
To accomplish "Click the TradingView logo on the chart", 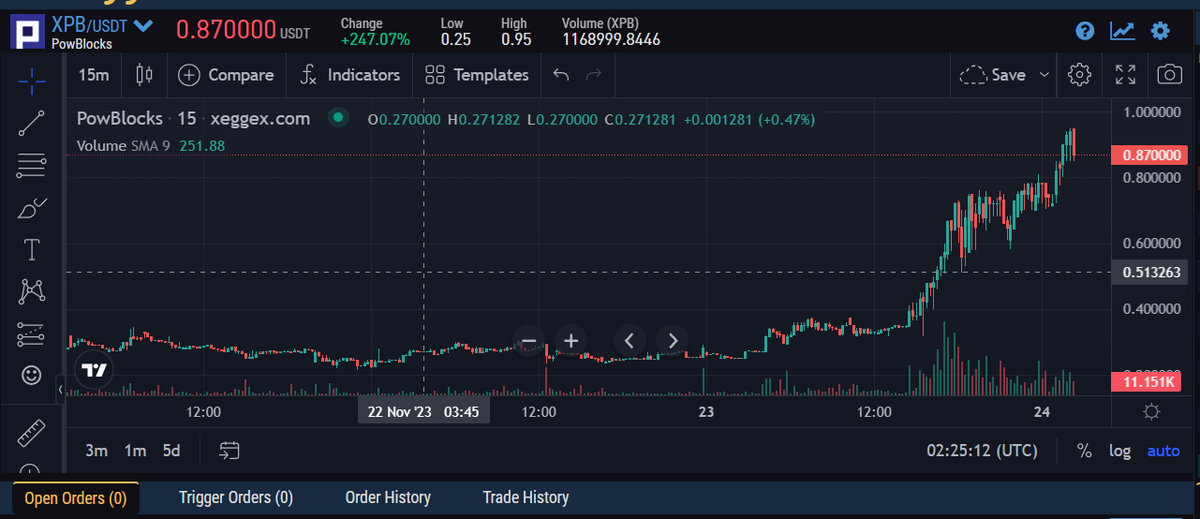I will click(x=94, y=369).
